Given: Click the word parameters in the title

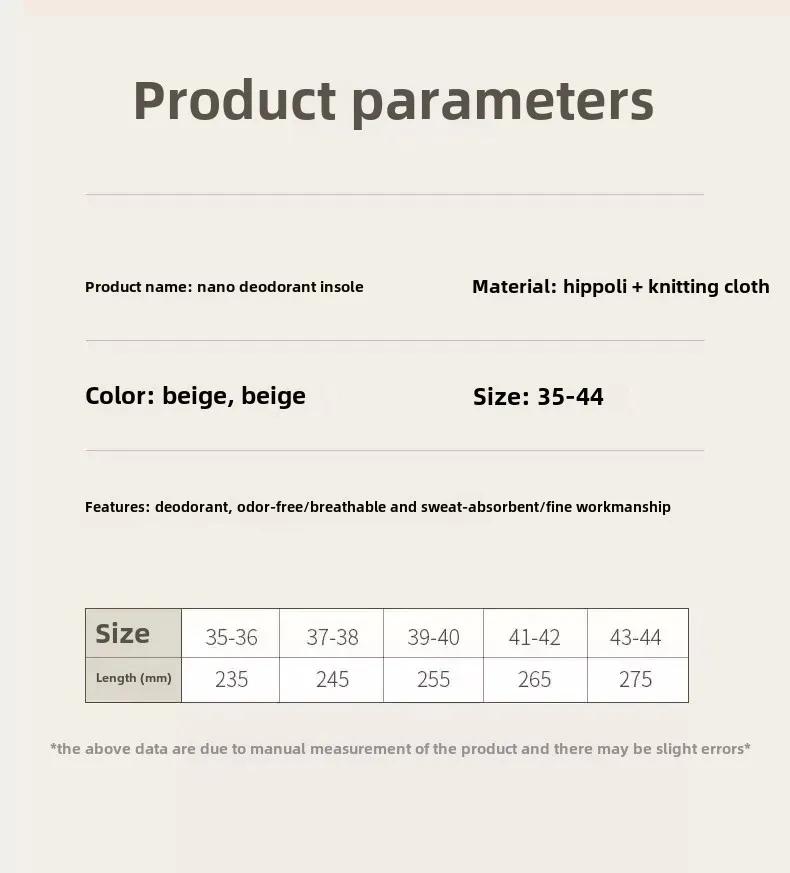Looking at the screenshot, I should coord(503,104).
